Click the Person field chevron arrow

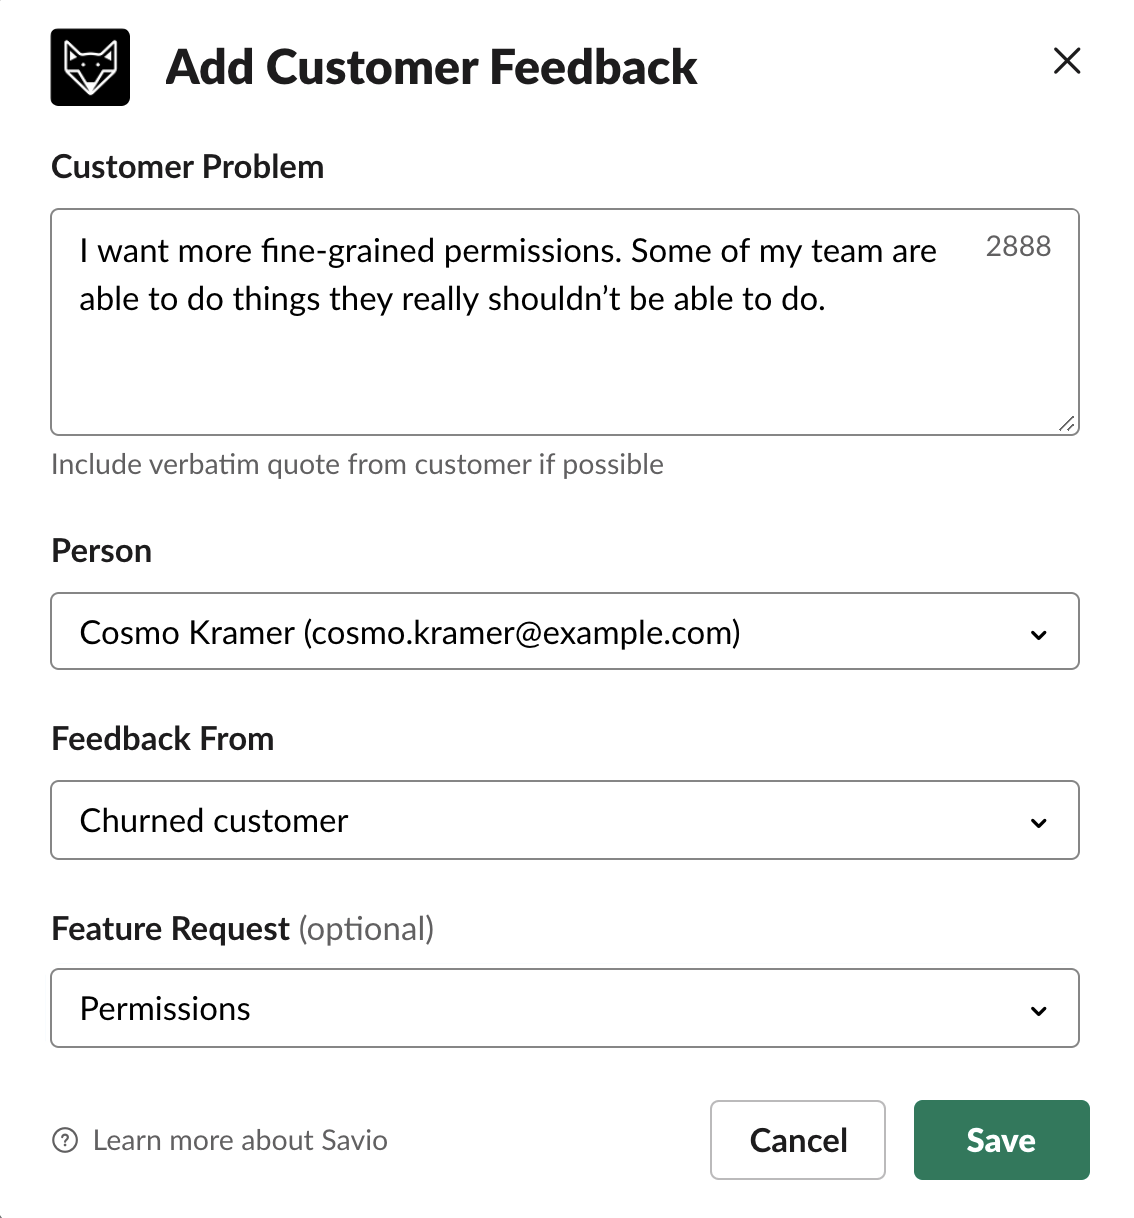[x=1039, y=634]
